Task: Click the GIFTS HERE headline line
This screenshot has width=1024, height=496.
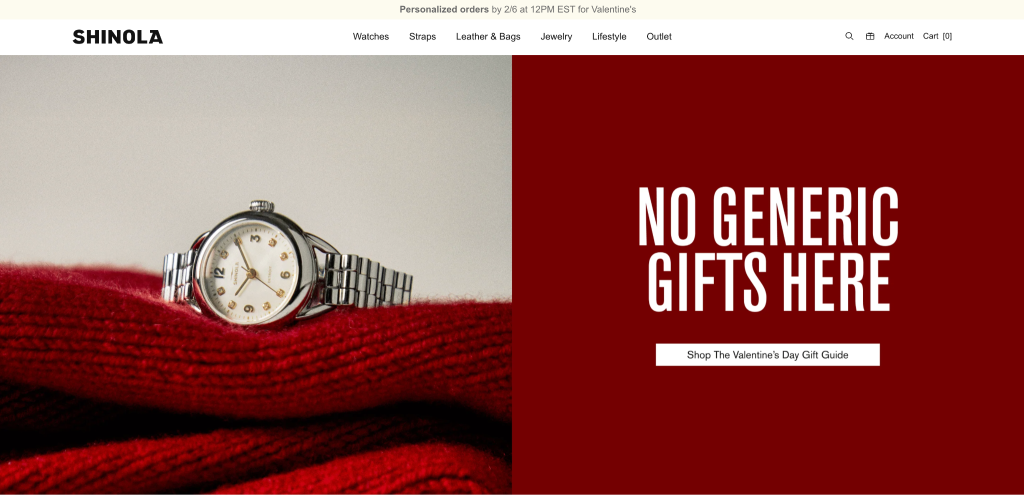Action: point(769,282)
